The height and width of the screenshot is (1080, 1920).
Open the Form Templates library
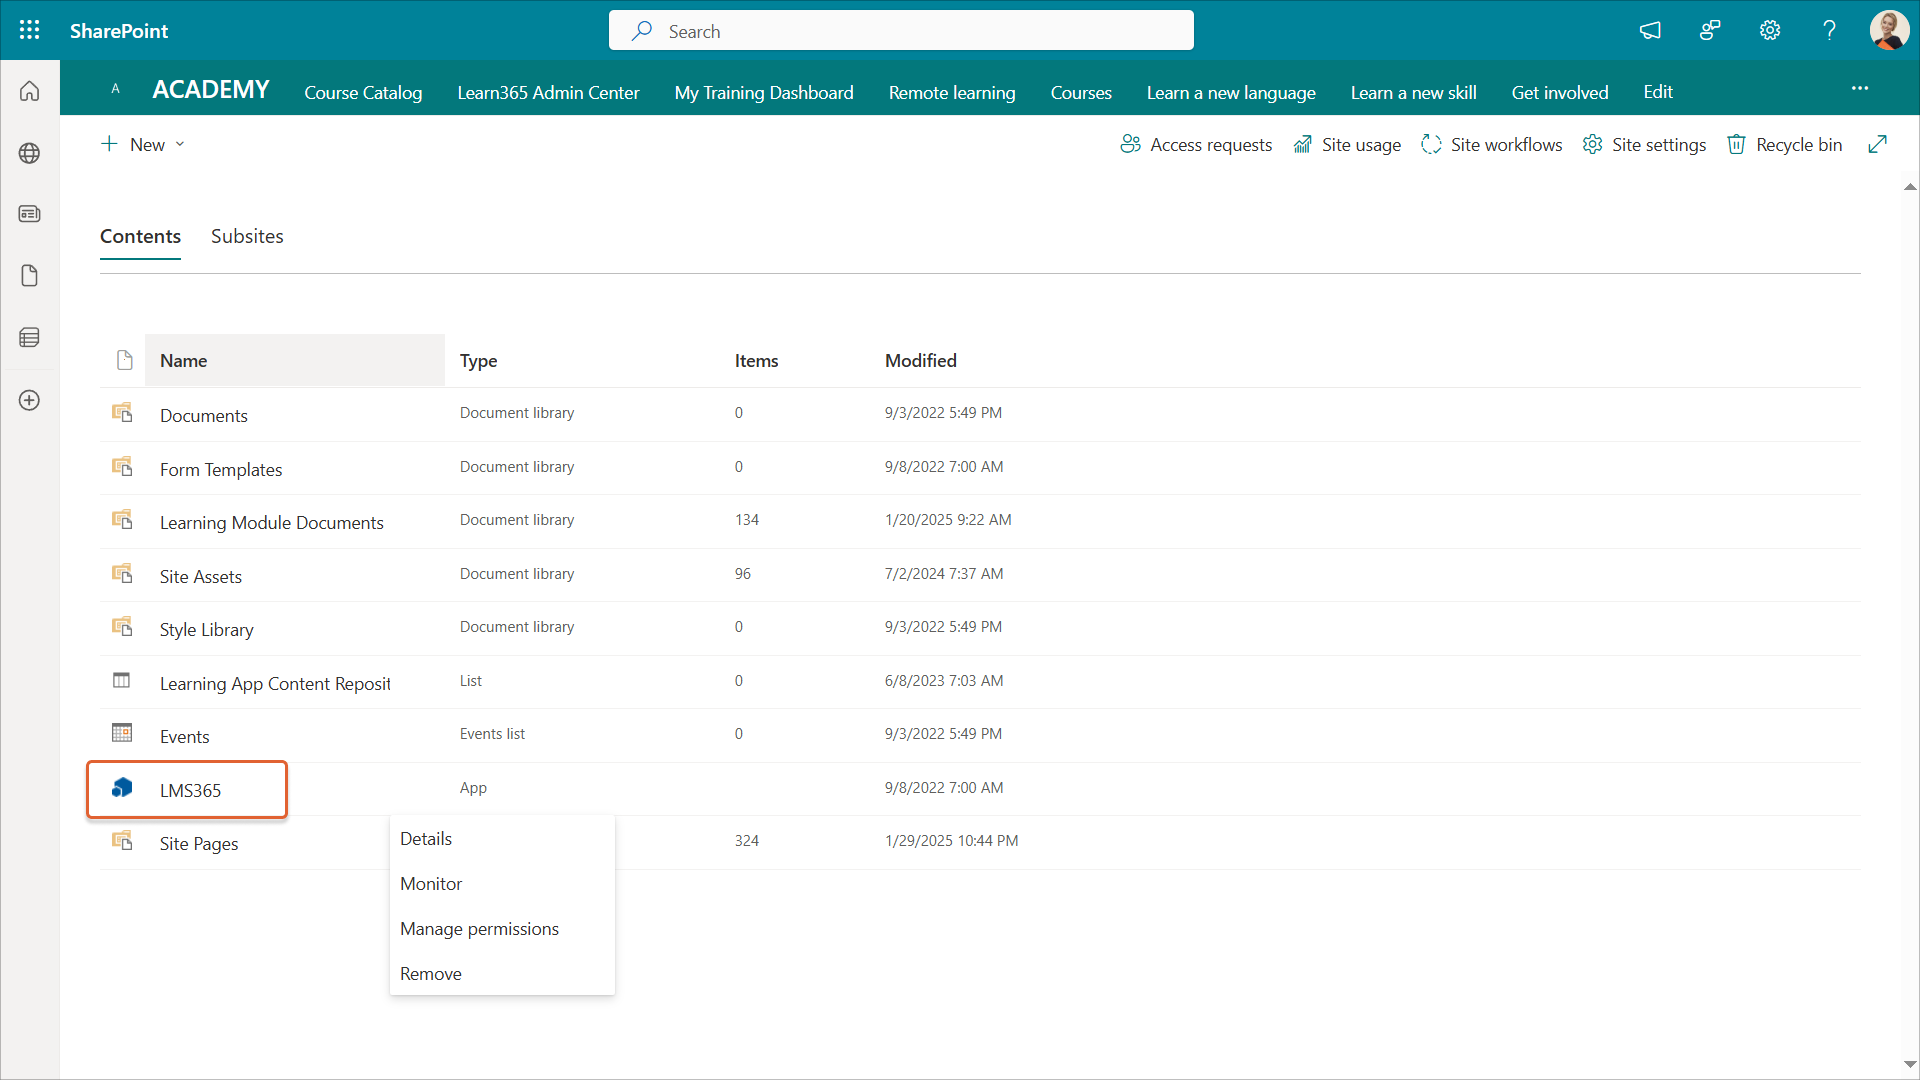(221, 469)
